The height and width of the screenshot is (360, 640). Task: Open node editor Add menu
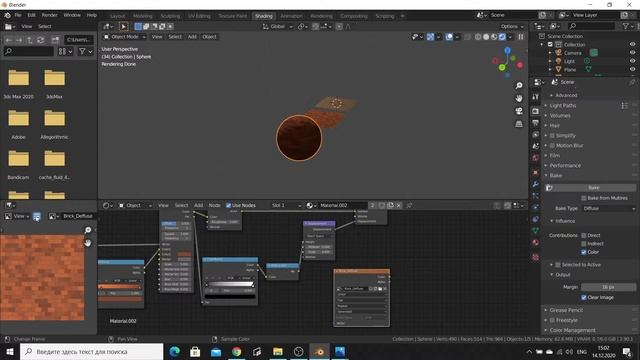coord(198,205)
